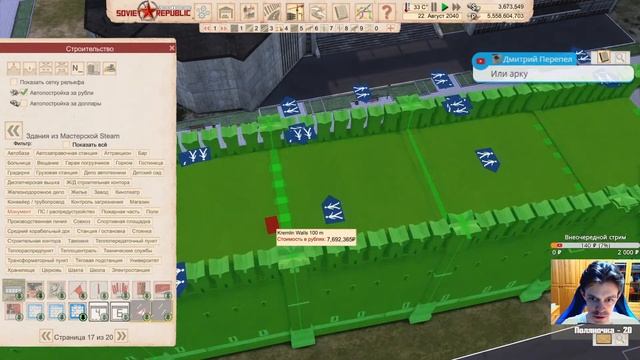Click first terrain tool icon in Строительство panel
The height and width of the screenshot is (360, 640).
pyautogui.click(x=14, y=68)
